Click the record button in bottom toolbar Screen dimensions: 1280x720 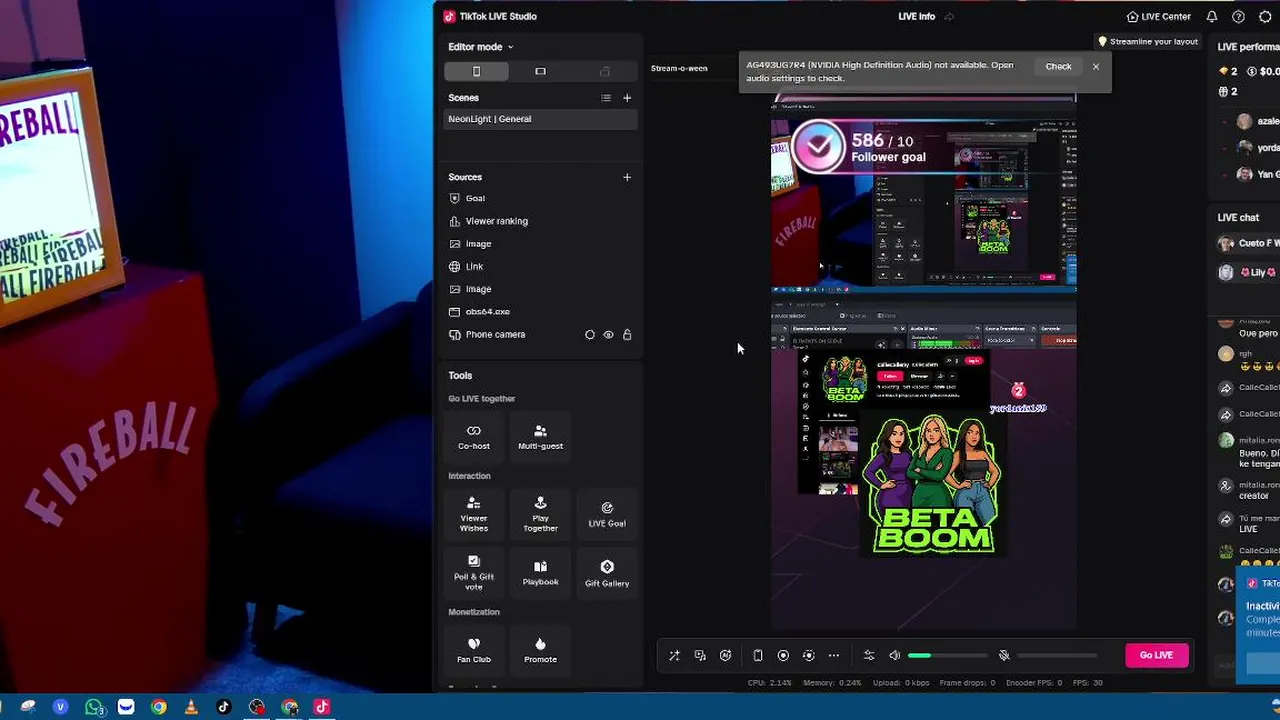pos(783,656)
